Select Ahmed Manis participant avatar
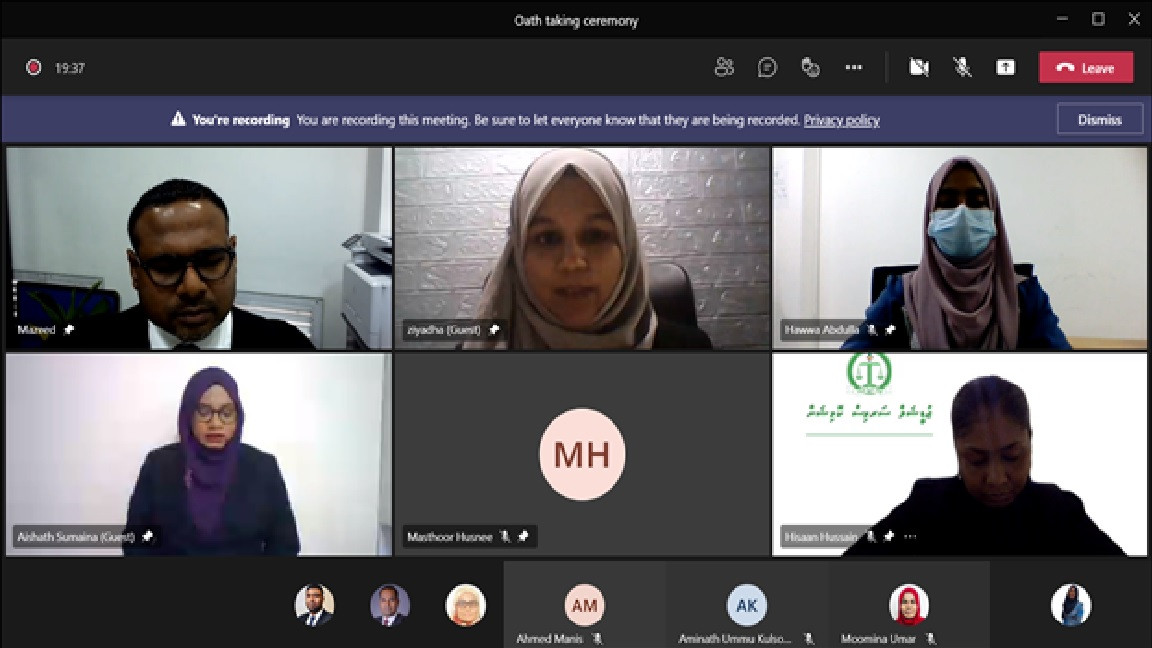 coord(584,605)
